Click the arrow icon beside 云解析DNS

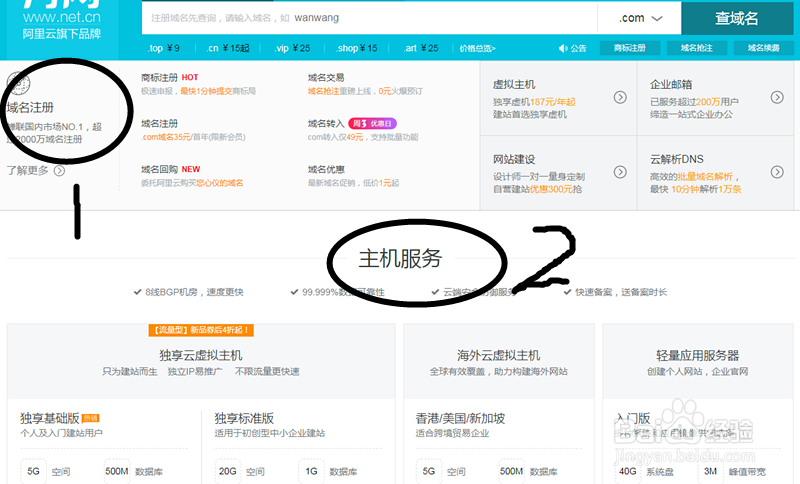click(777, 172)
